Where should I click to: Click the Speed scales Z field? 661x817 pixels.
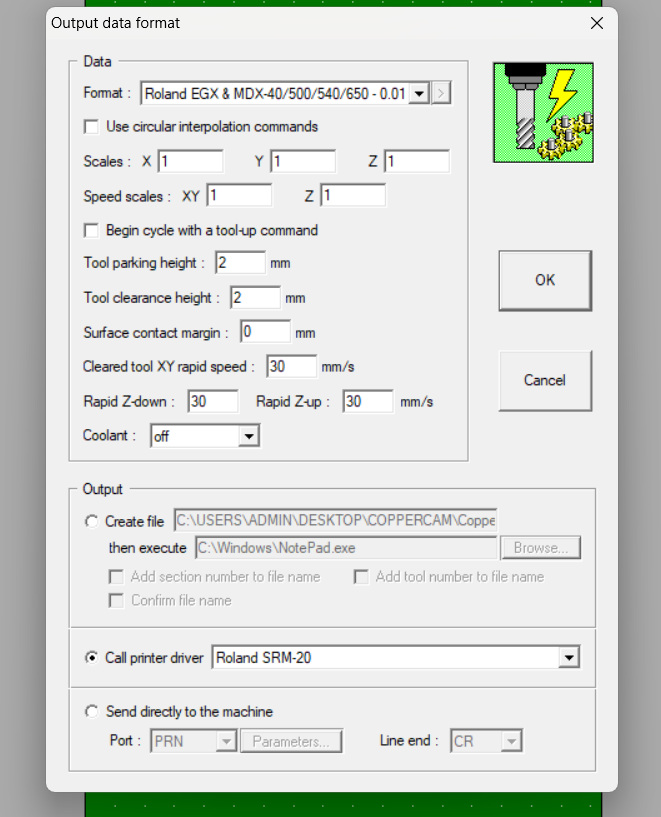point(353,195)
